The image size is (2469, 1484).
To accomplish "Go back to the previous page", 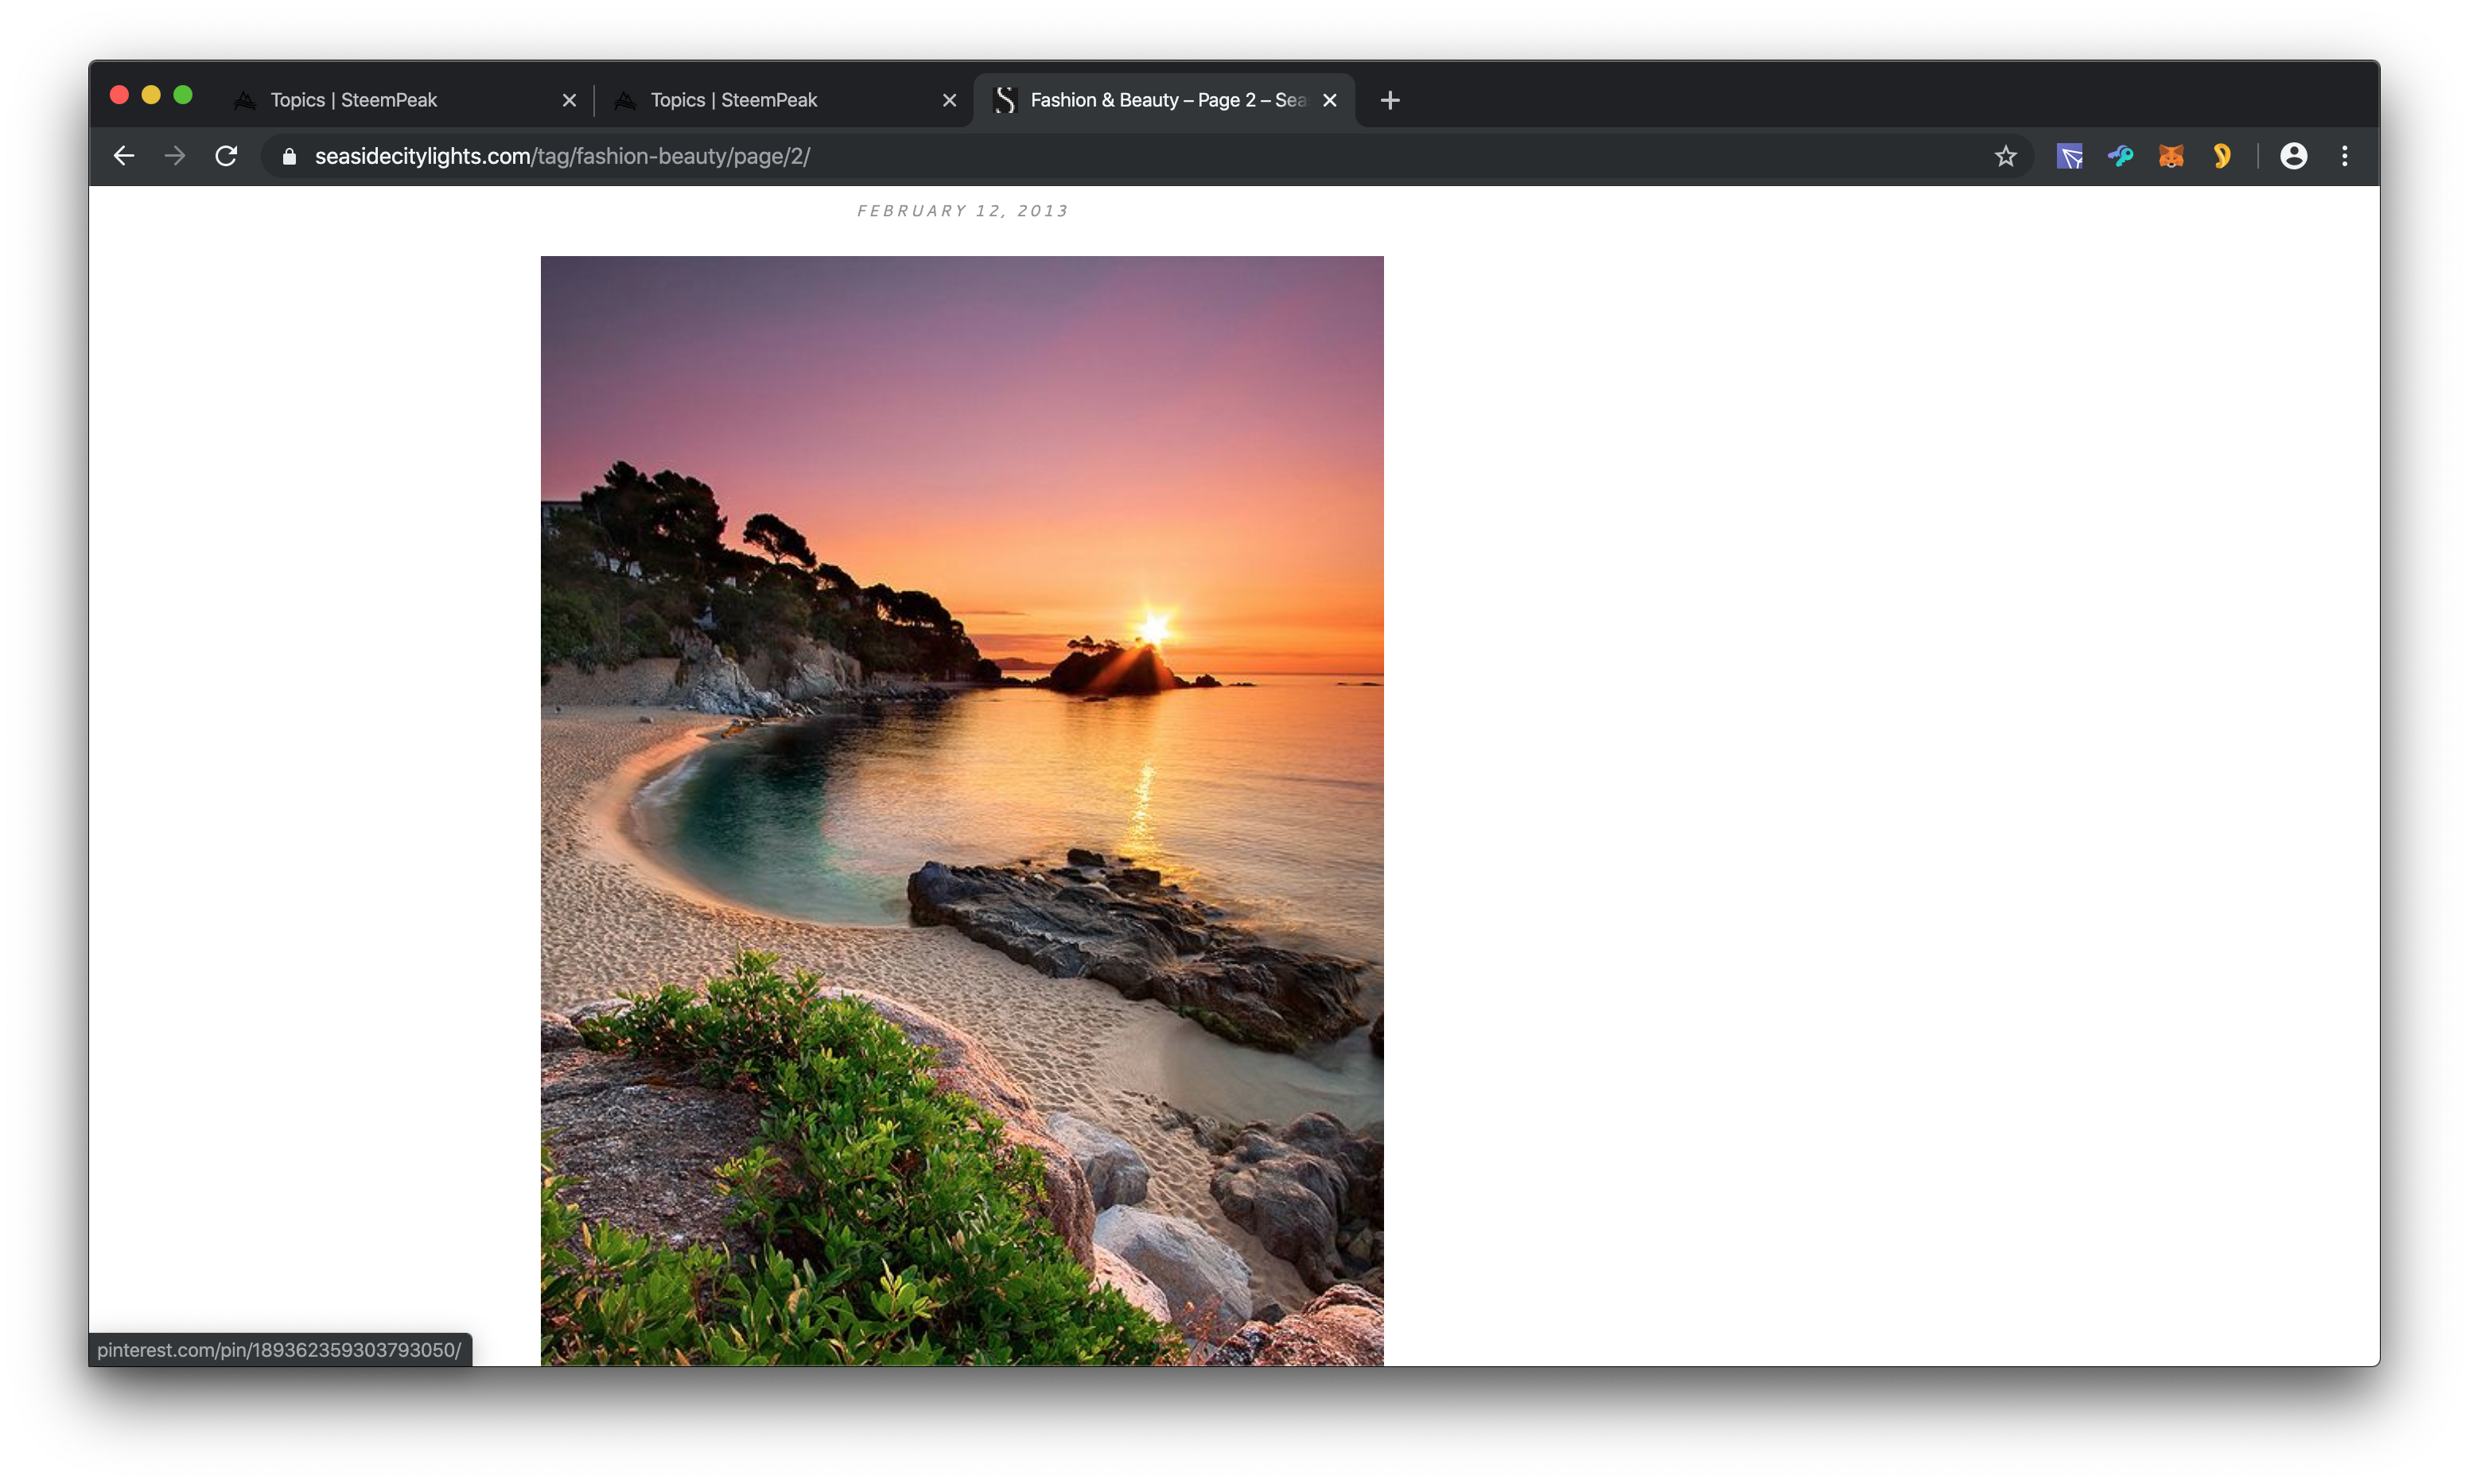I will click(124, 156).
